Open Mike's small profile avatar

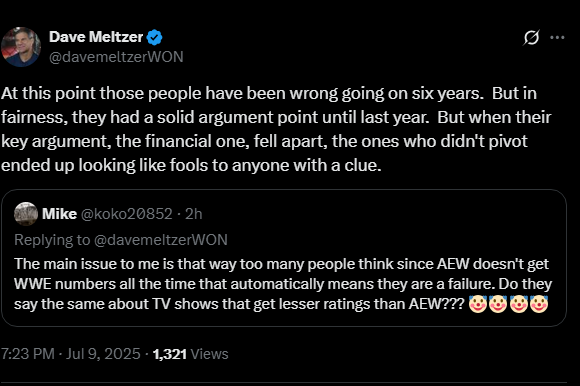coord(26,214)
